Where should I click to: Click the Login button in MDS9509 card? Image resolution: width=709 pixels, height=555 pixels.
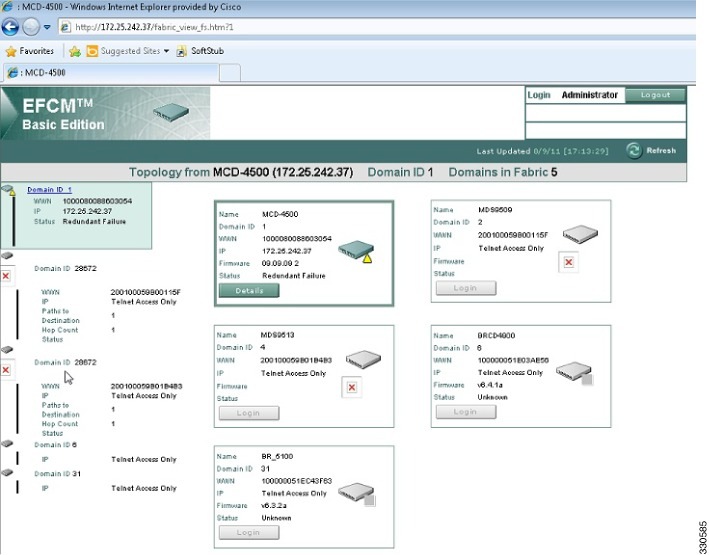click(x=466, y=288)
